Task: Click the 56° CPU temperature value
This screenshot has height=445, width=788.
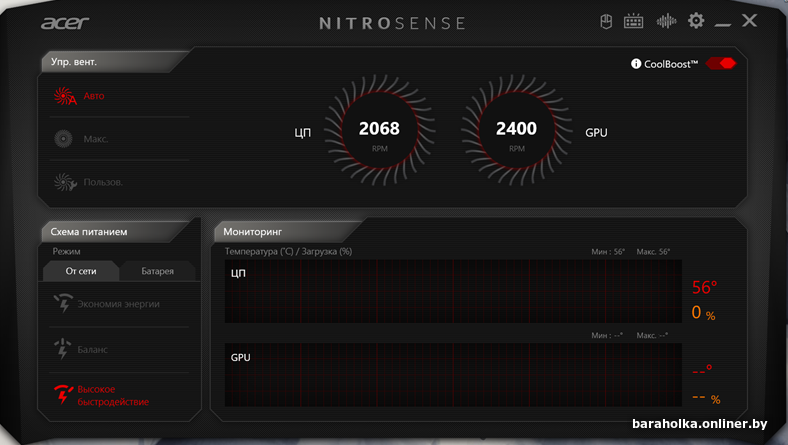Action: click(x=704, y=288)
